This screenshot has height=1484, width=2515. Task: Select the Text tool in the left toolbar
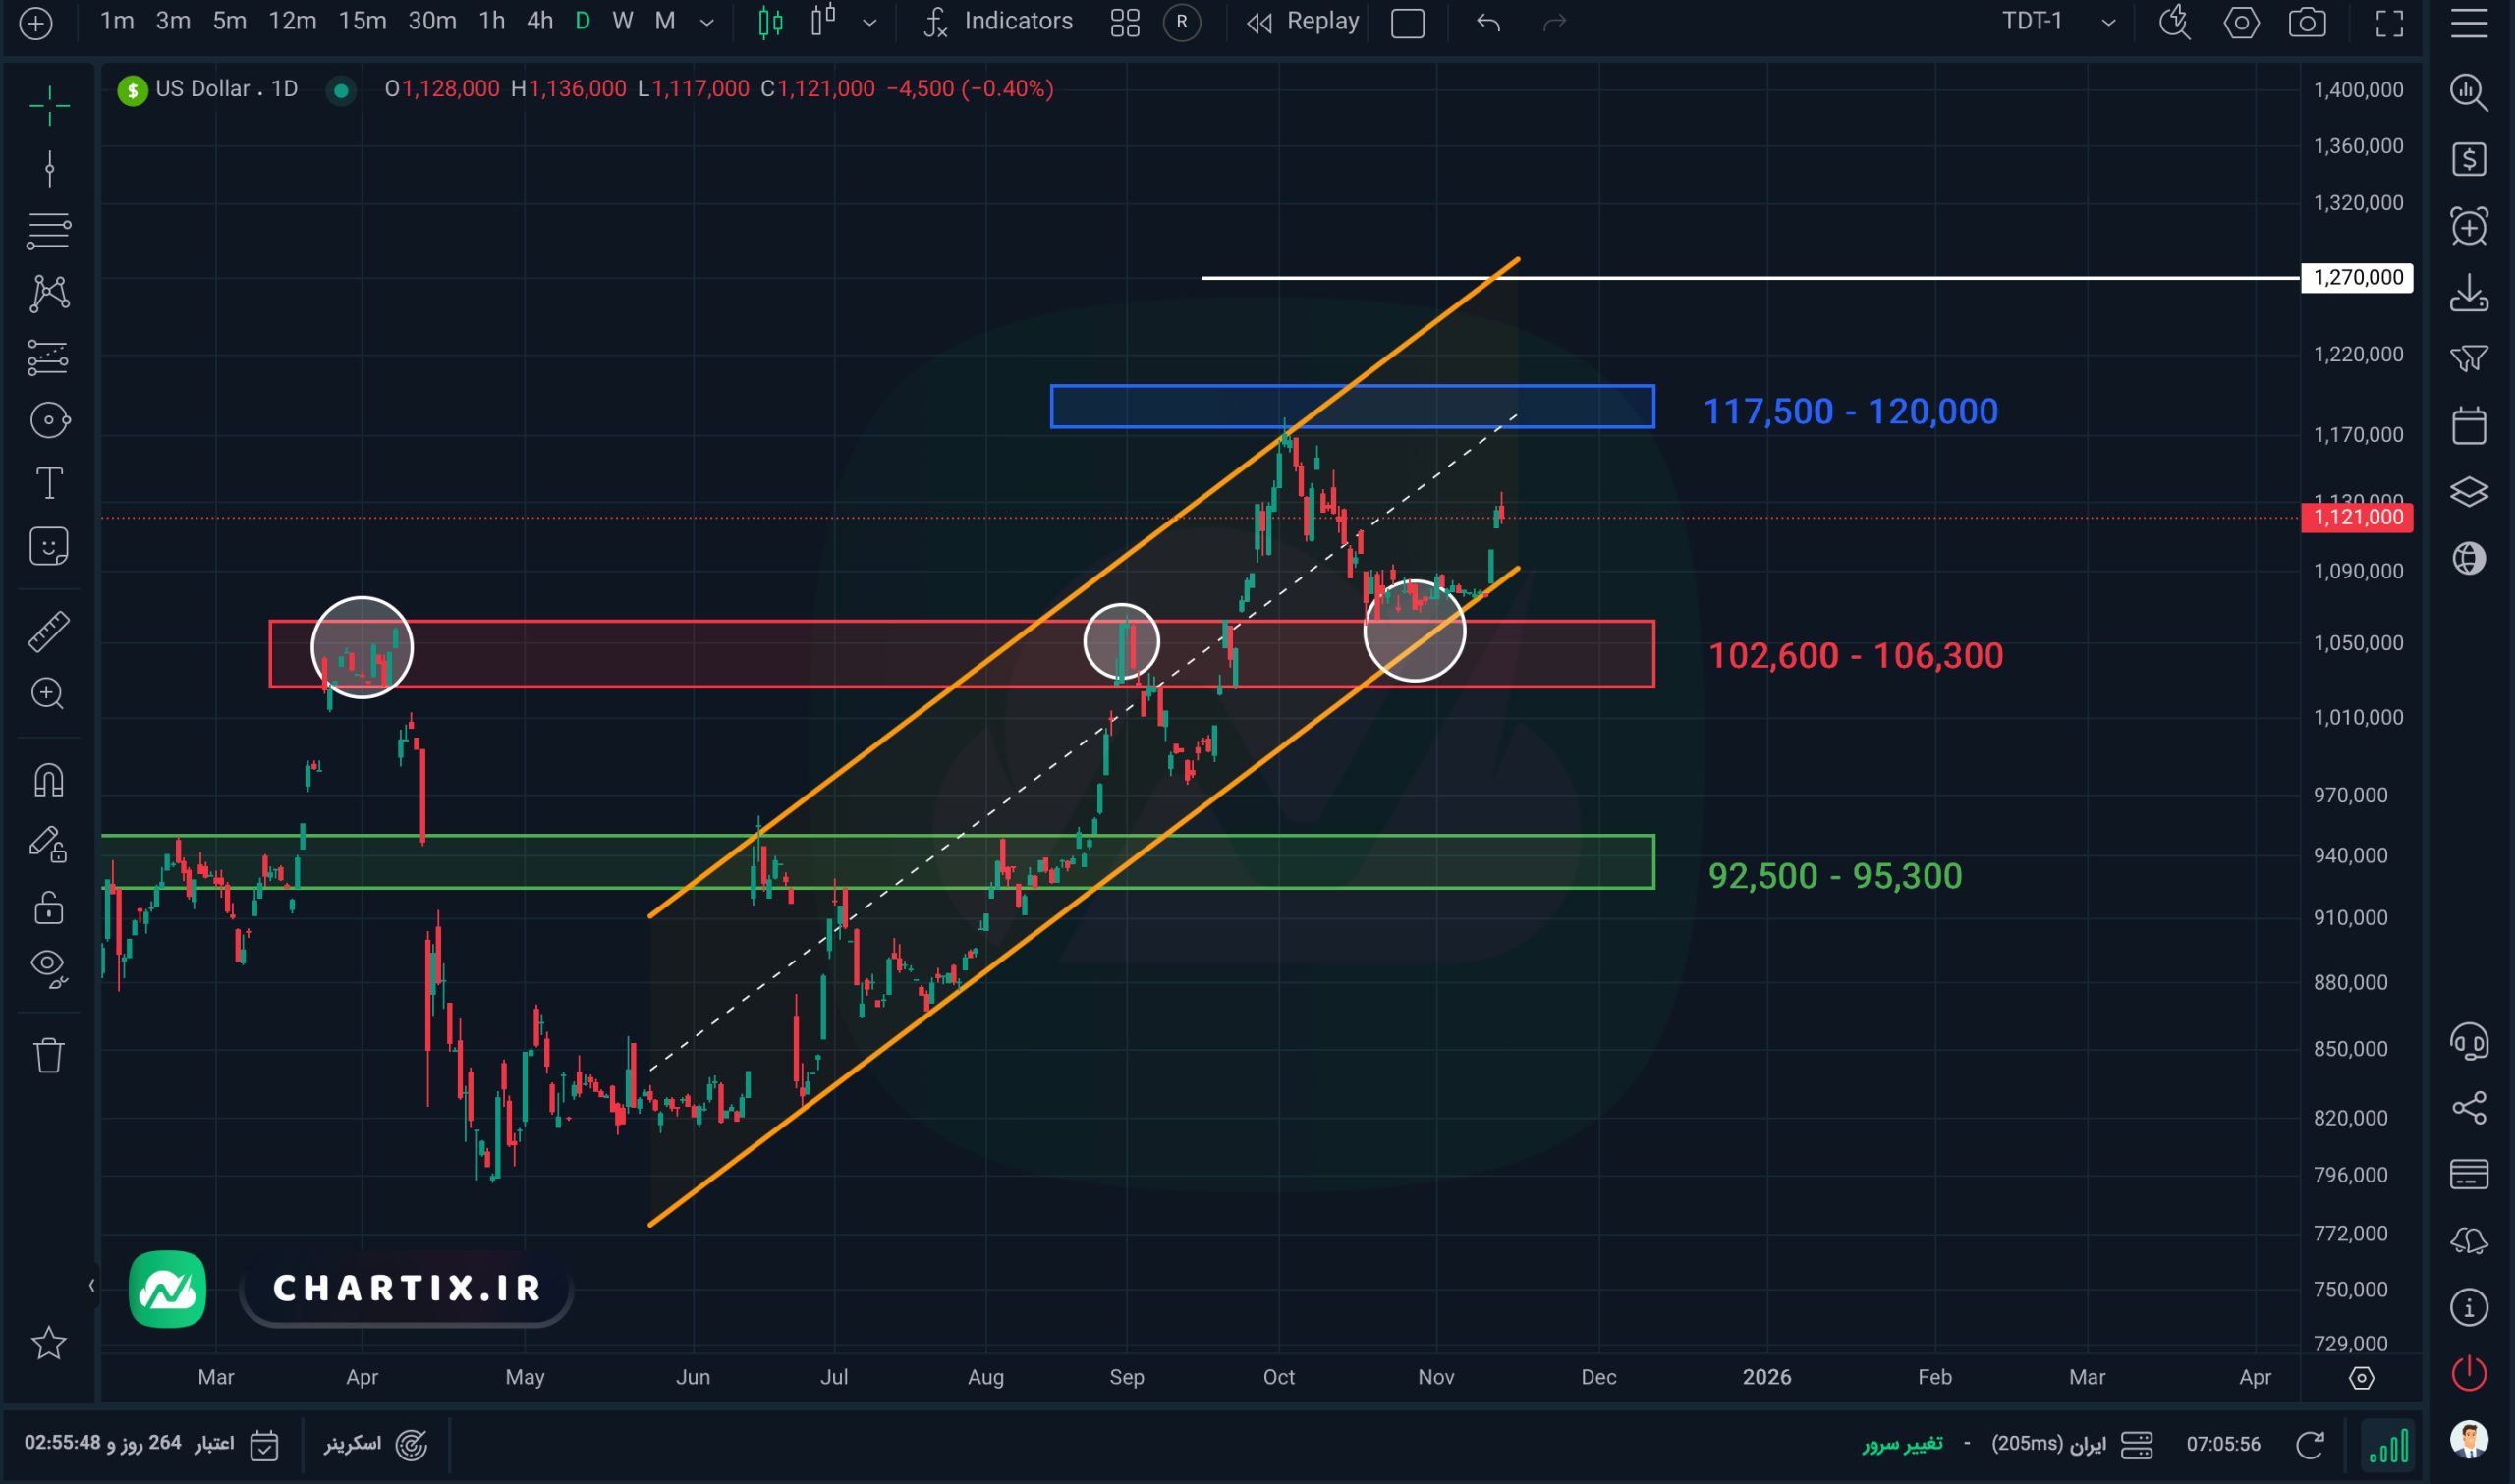pos(48,484)
